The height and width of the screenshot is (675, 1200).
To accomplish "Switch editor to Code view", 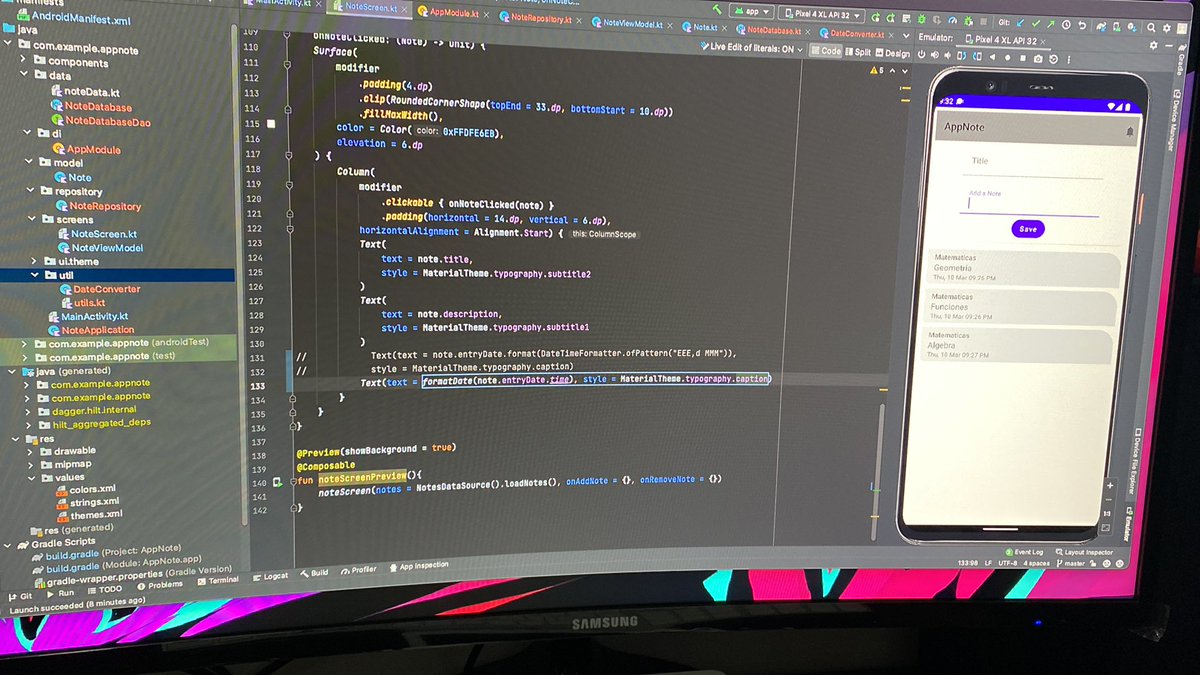I will click(826, 51).
